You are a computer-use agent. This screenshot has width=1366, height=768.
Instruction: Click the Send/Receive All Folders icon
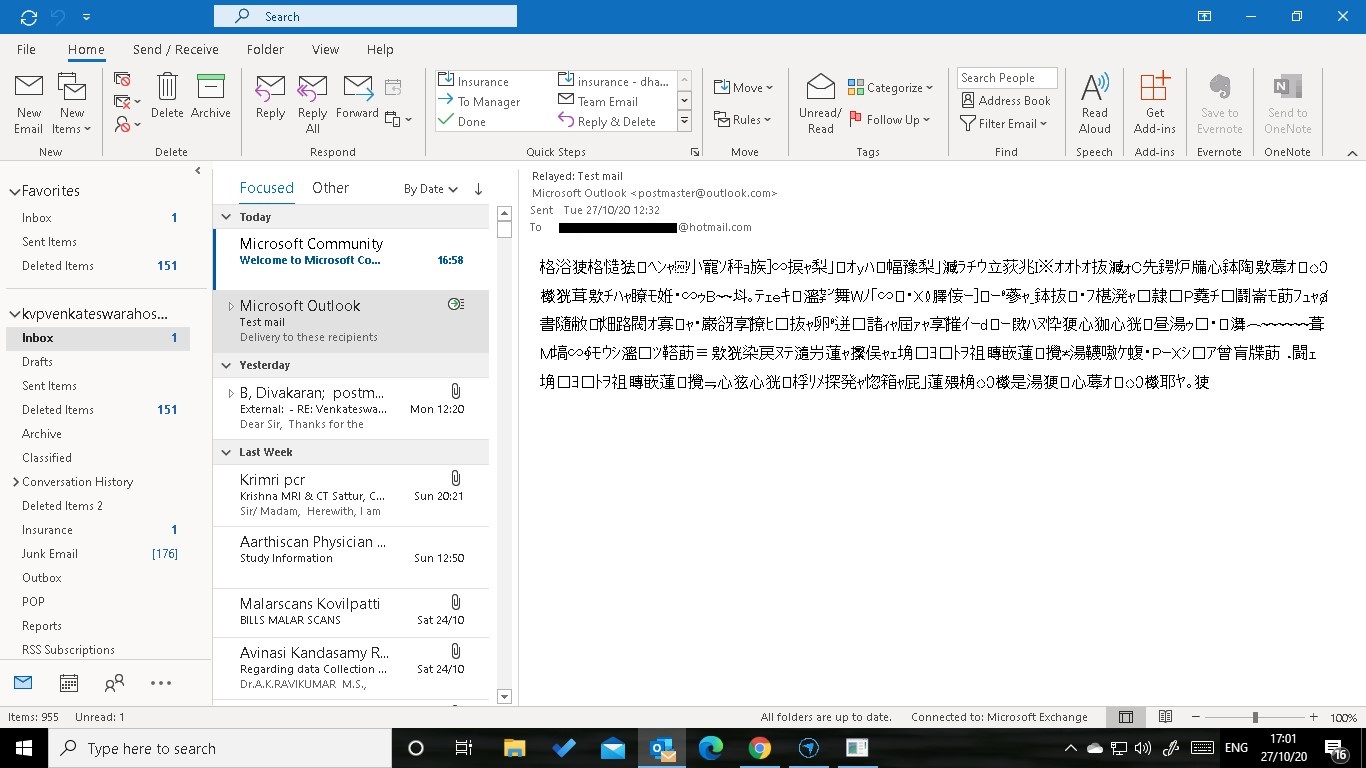coord(28,17)
